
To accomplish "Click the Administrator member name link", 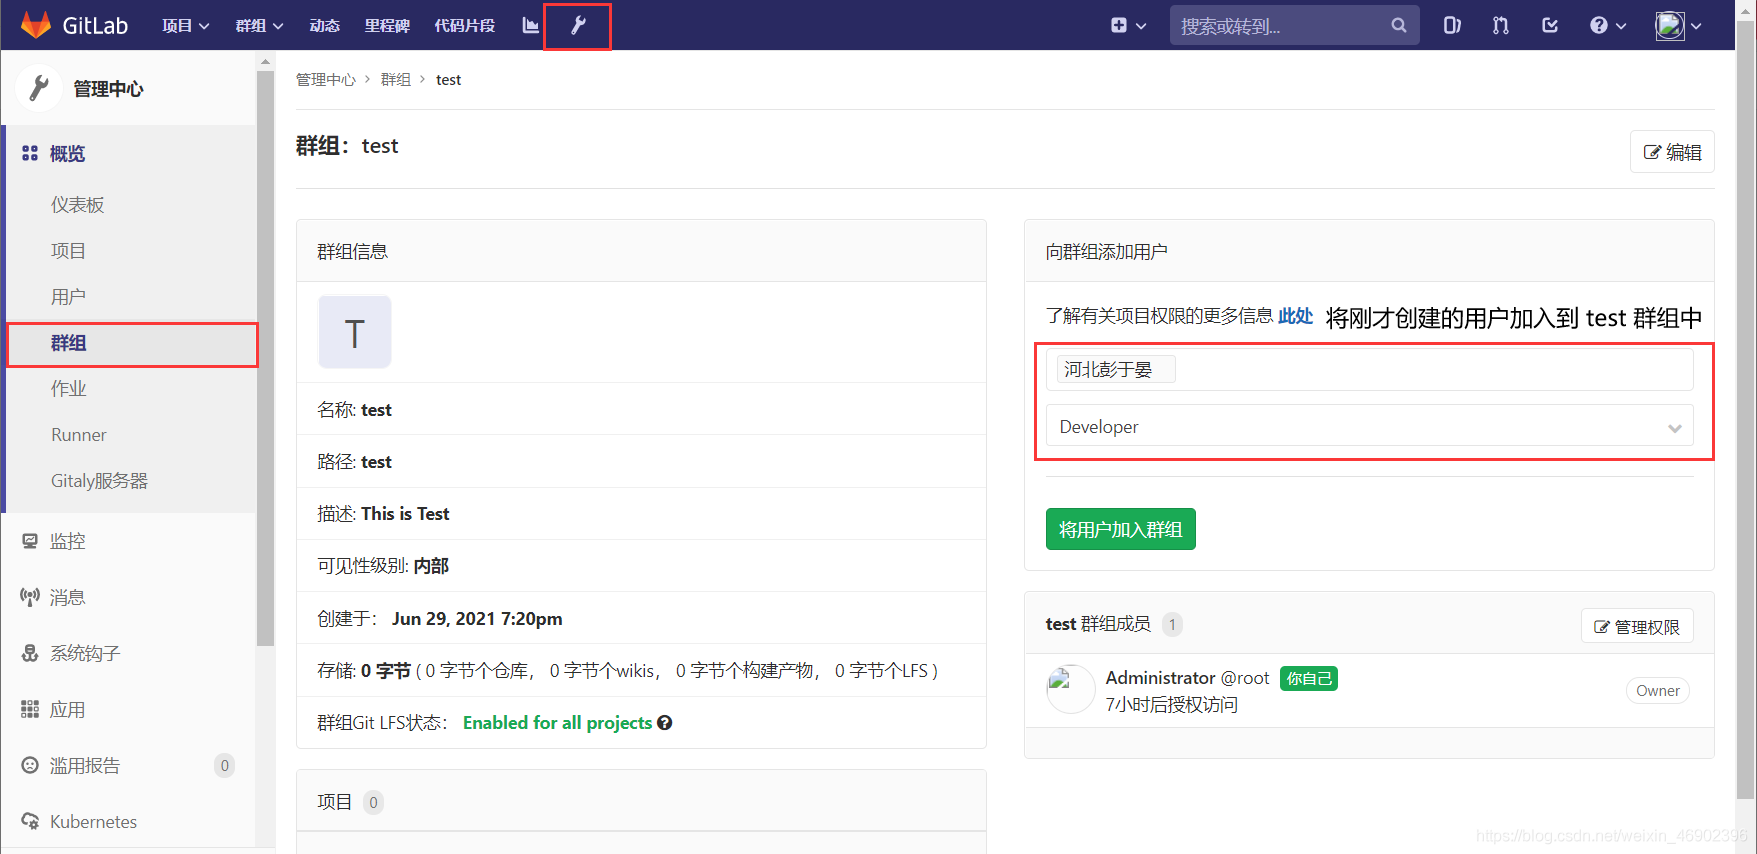I will (1160, 678).
